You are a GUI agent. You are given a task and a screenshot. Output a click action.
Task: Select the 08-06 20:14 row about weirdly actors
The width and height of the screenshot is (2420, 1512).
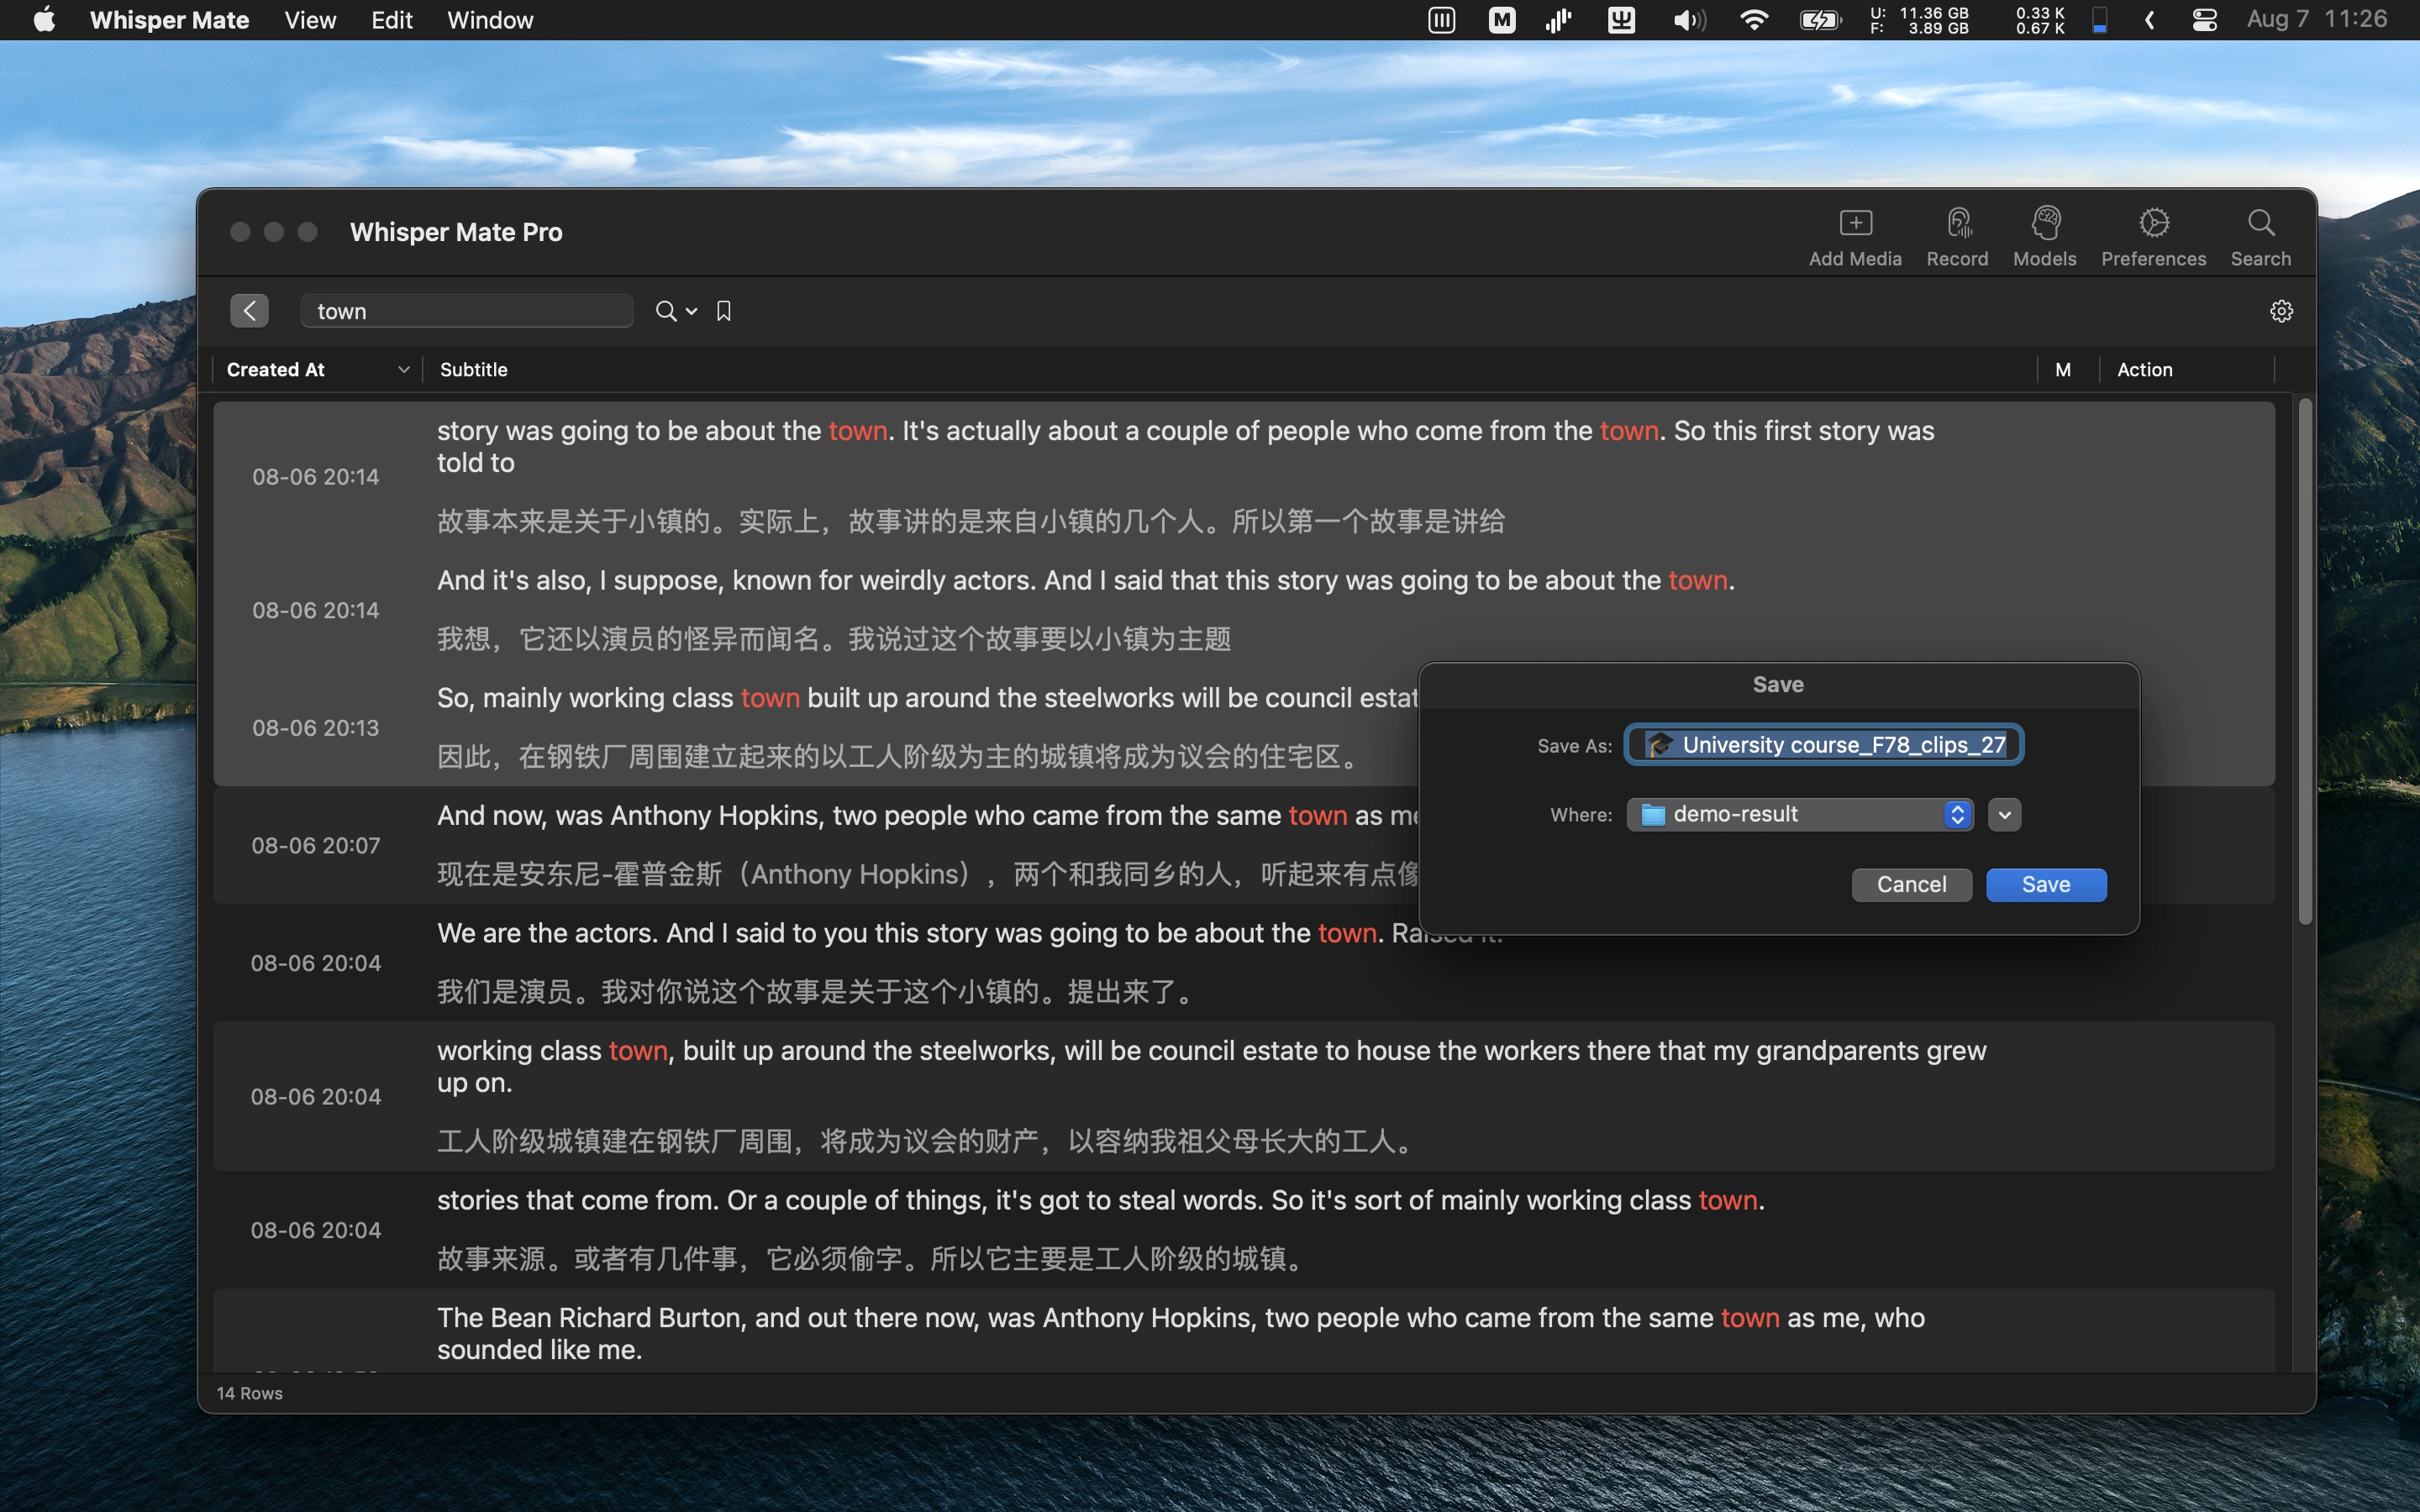click(1243, 609)
